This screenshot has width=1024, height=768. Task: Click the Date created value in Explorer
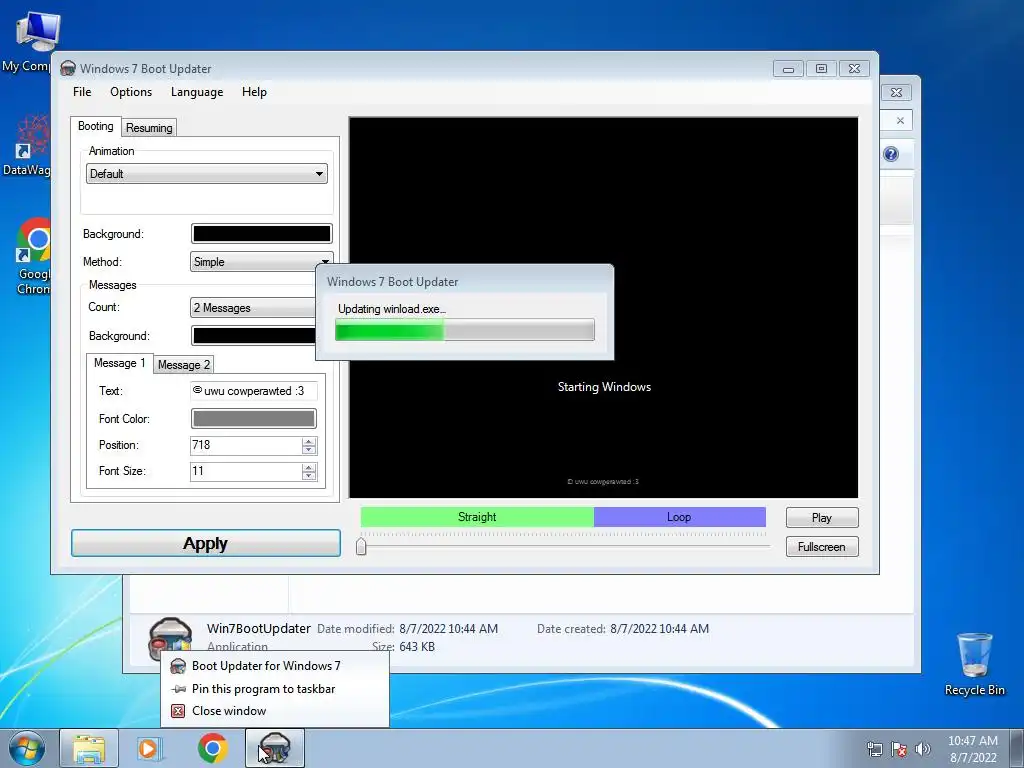click(x=660, y=629)
